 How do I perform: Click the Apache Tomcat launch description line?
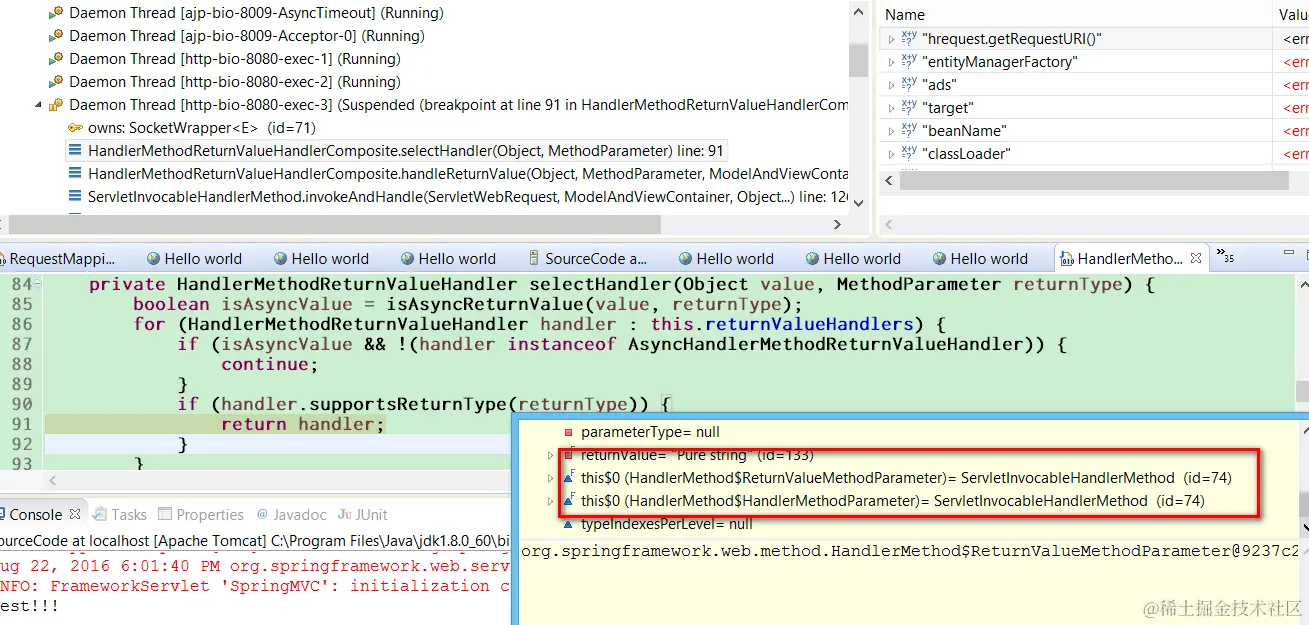point(255,541)
